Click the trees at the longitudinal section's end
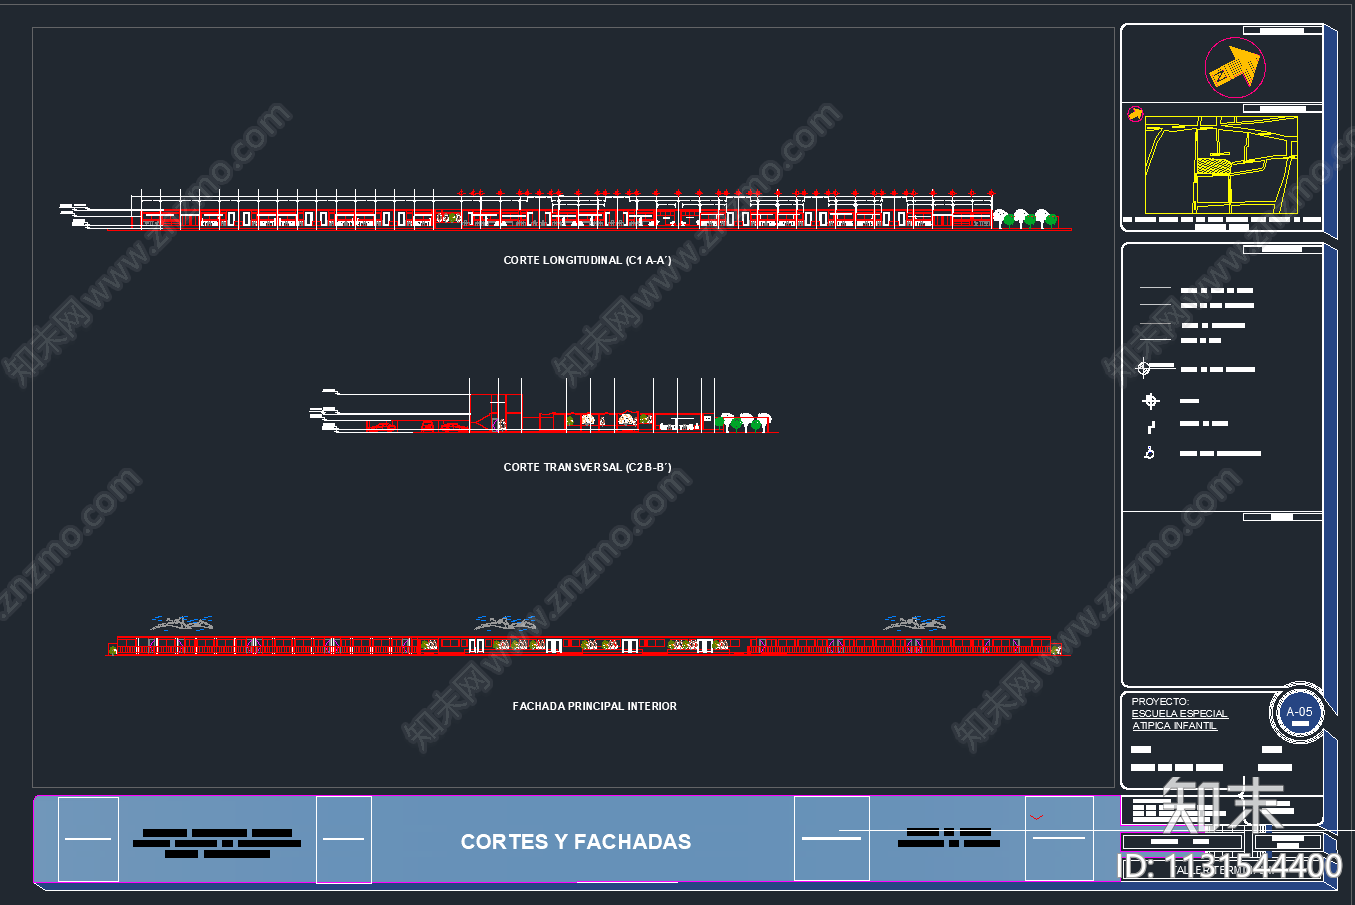1355x905 pixels. coord(1025,218)
